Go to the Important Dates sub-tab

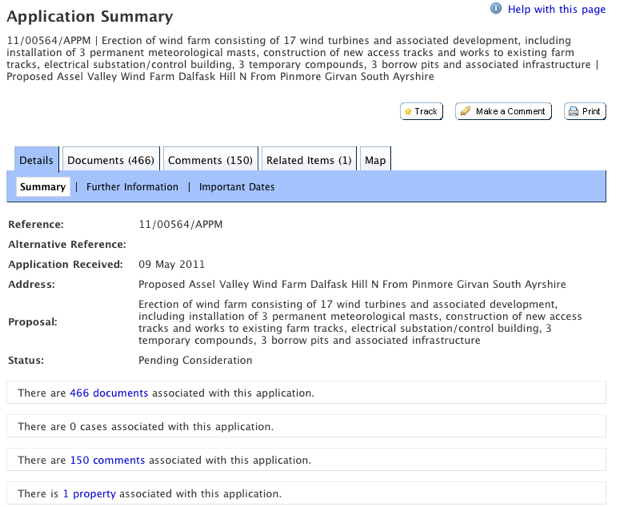[237, 187]
